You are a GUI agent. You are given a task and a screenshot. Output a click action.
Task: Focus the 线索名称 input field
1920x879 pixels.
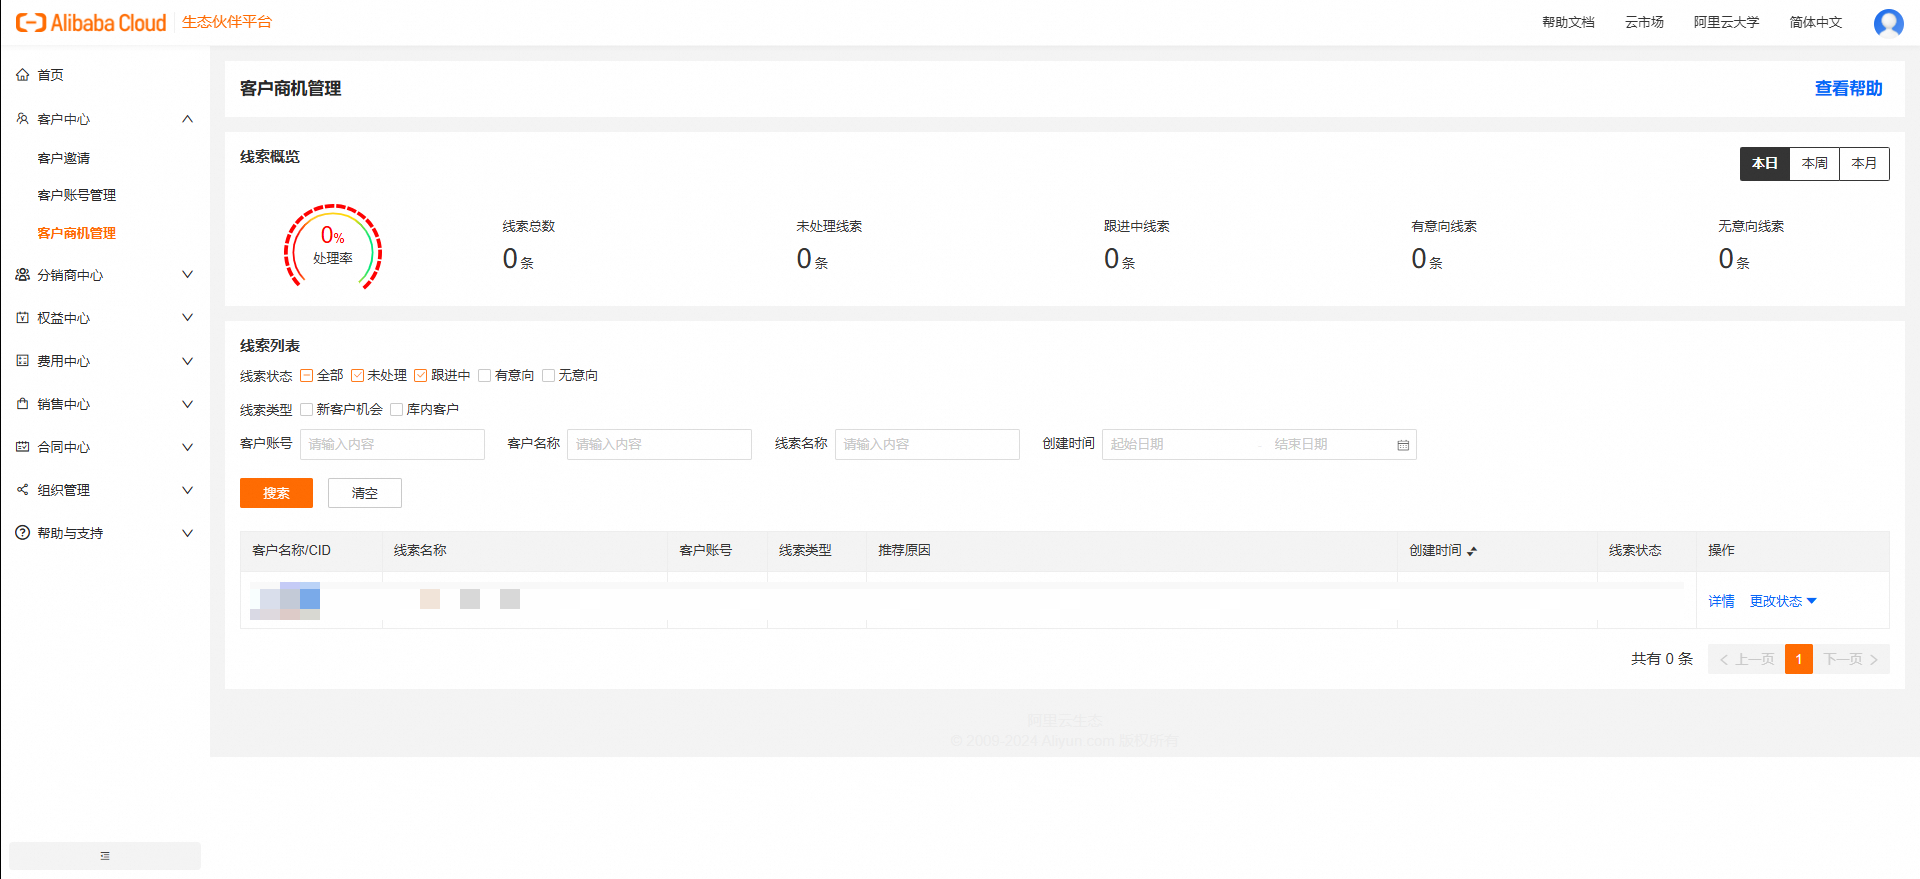click(927, 445)
